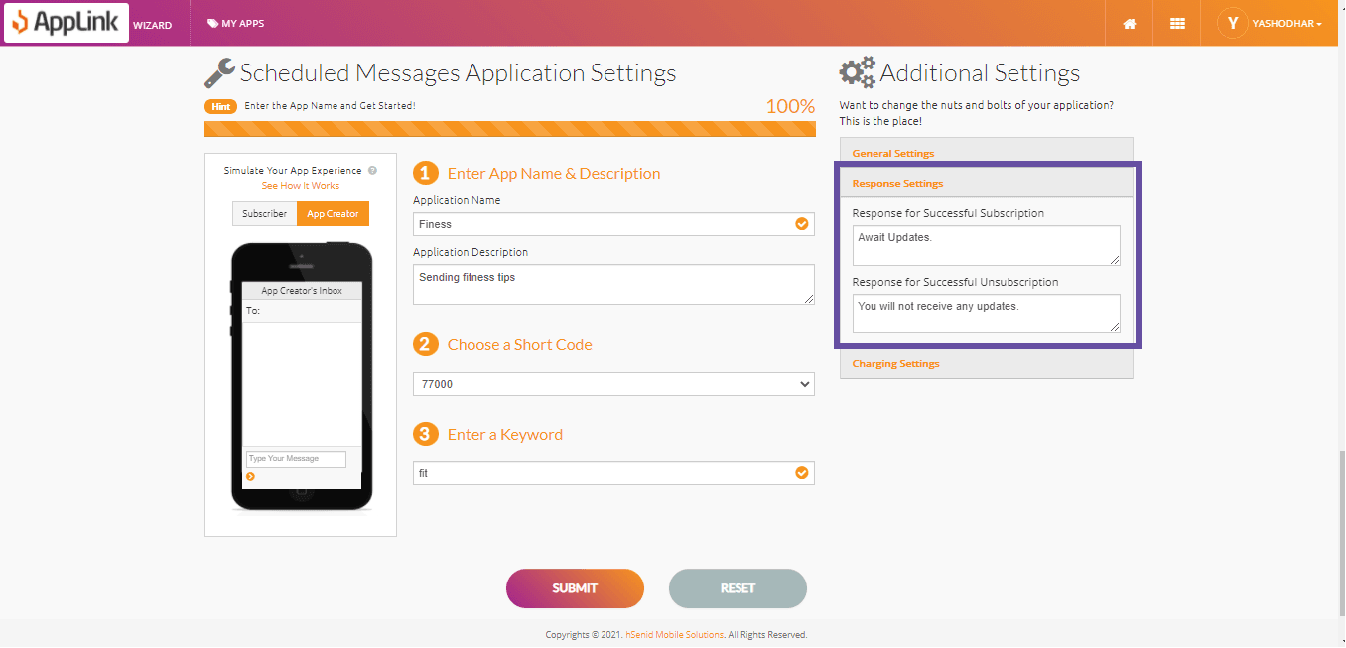The width and height of the screenshot is (1346, 648).
Task: Click the Application Description textarea
Action: pyautogui.click(x=614, y=284)
